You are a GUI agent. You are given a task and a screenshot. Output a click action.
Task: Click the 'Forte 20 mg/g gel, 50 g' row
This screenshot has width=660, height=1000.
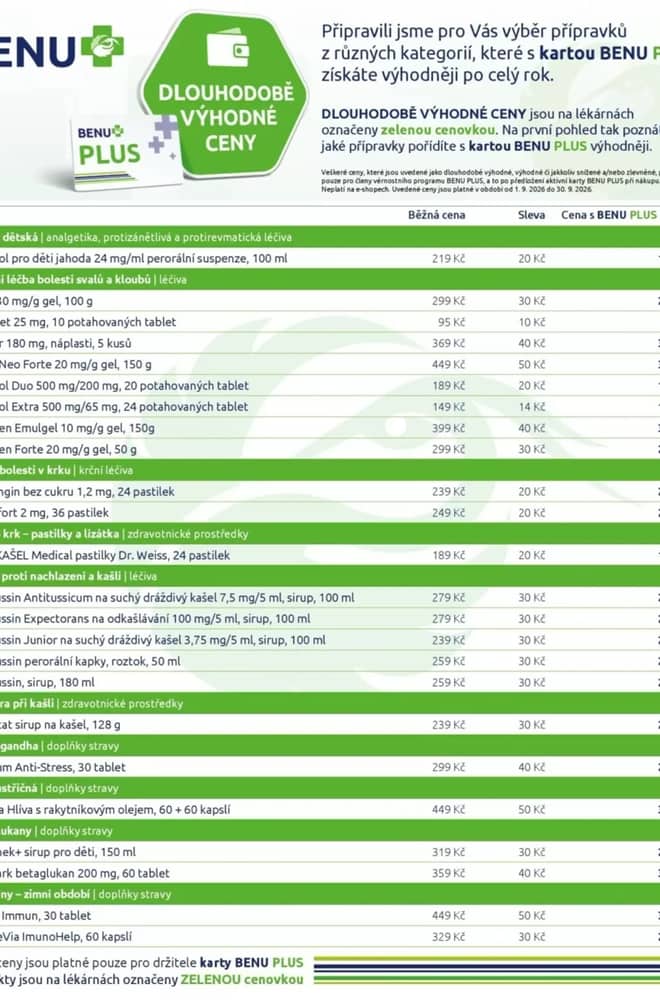(x=330, y=449)
